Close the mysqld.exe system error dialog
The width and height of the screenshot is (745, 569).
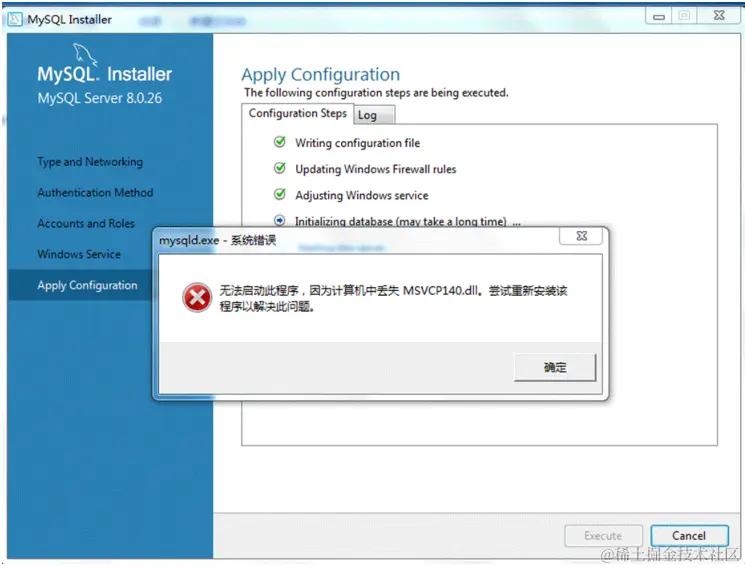[x=581, y=236]
